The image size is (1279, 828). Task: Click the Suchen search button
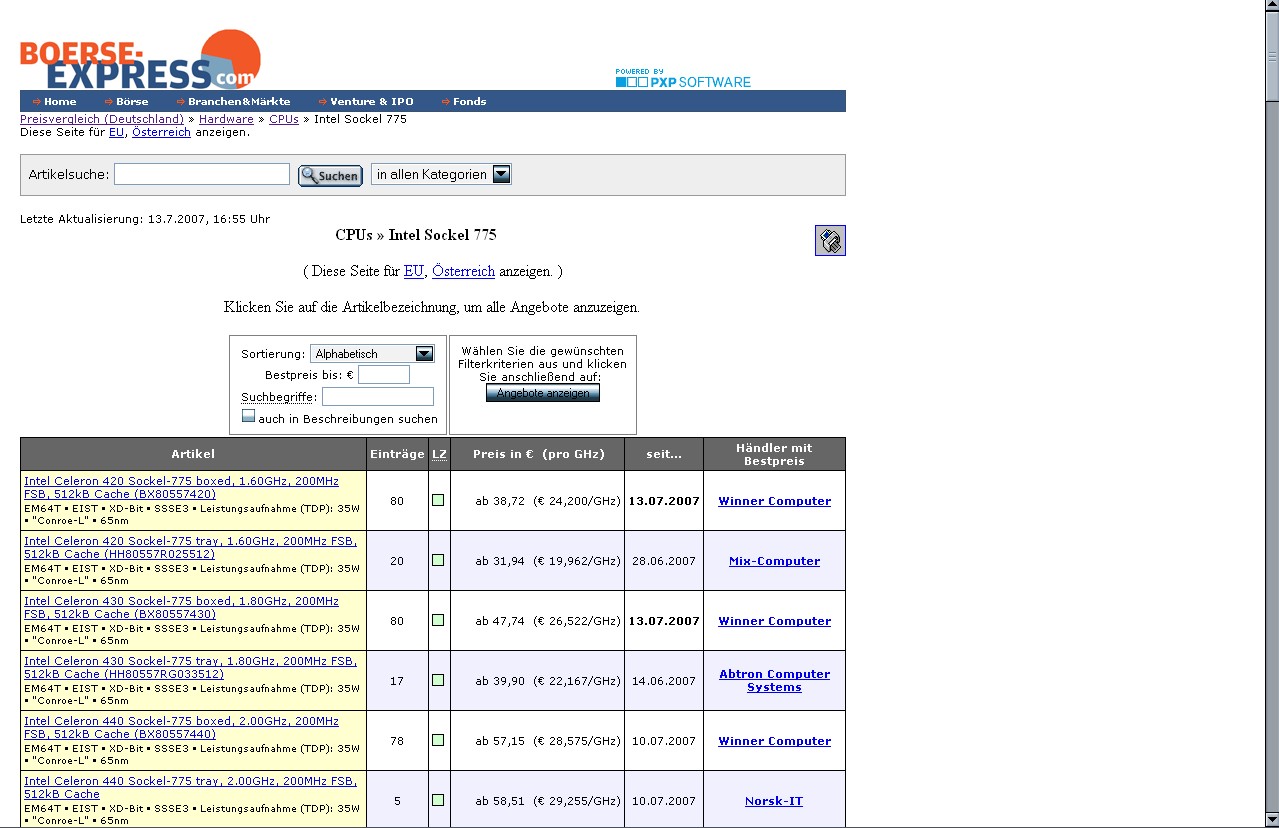(x=330, y=175)
